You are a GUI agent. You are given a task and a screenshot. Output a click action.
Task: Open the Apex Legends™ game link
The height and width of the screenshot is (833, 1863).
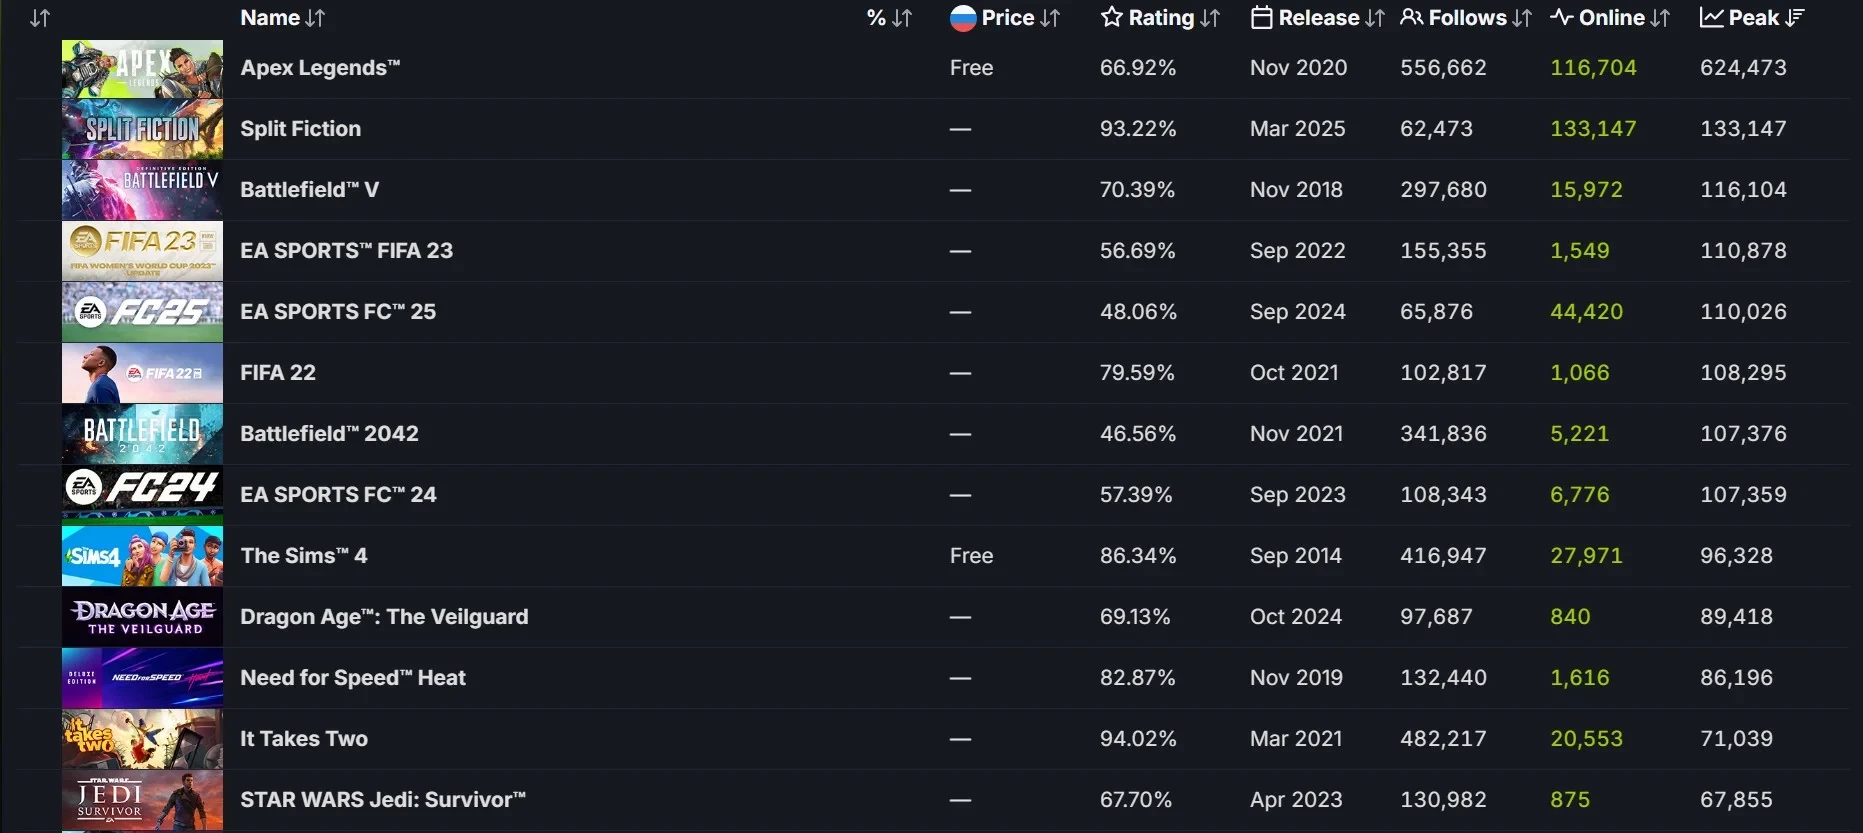320,68
